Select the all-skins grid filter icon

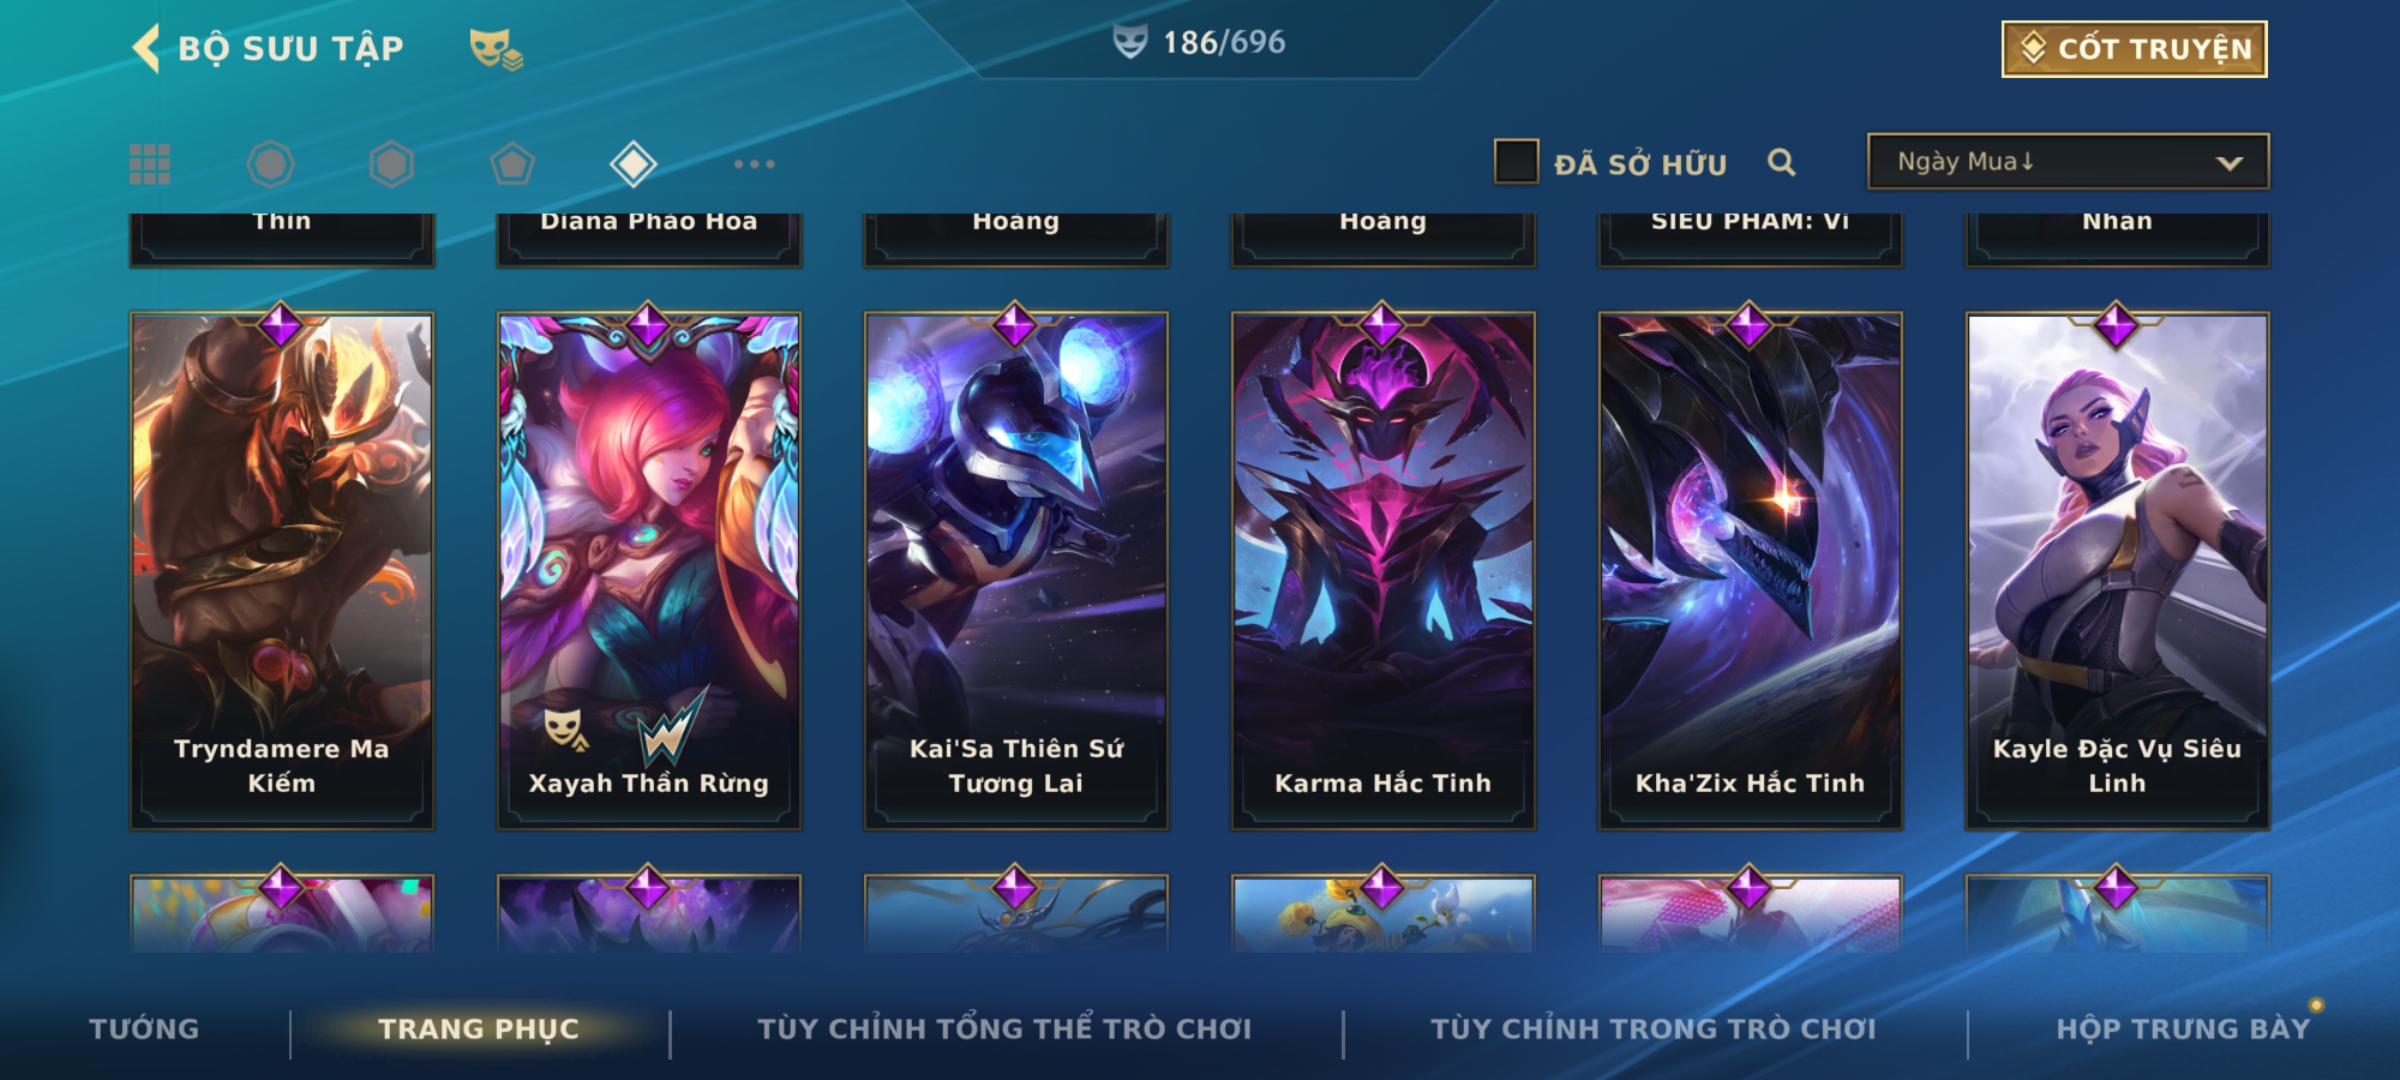tap(150, 164)
